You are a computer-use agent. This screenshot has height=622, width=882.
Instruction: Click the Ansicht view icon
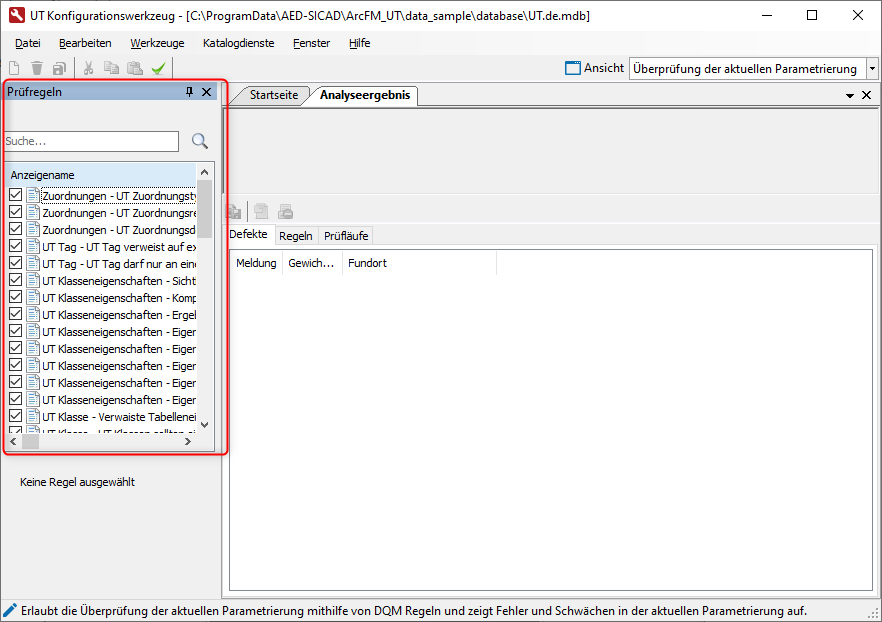coord(573,68)
